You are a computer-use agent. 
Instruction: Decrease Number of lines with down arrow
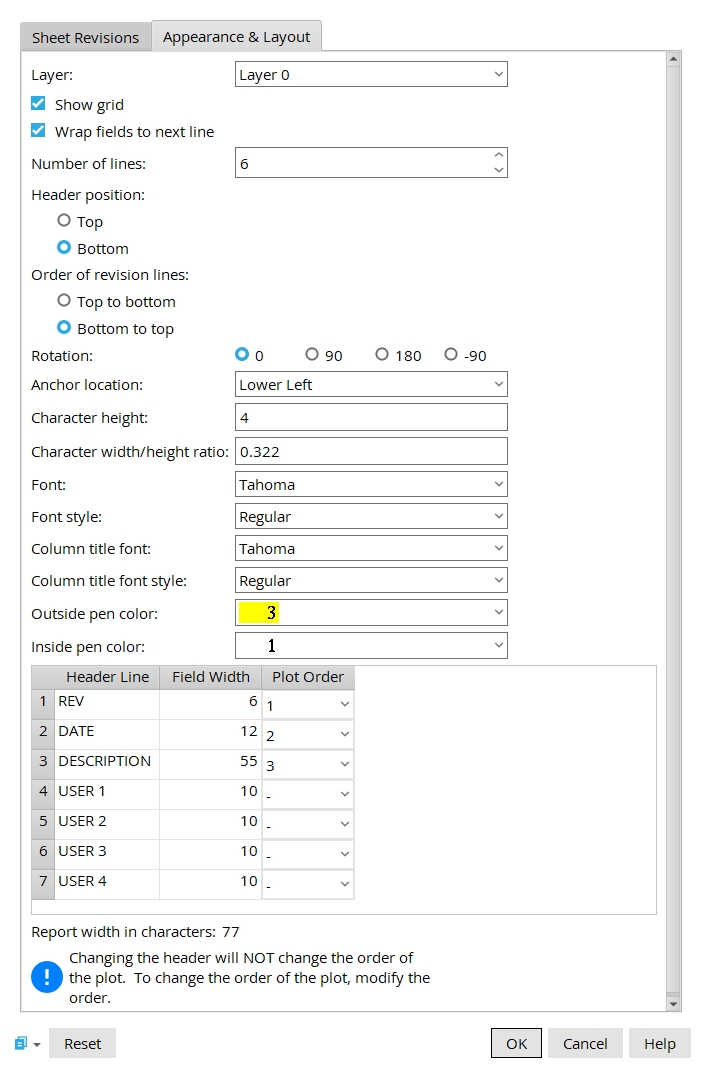tap(498, 170)
